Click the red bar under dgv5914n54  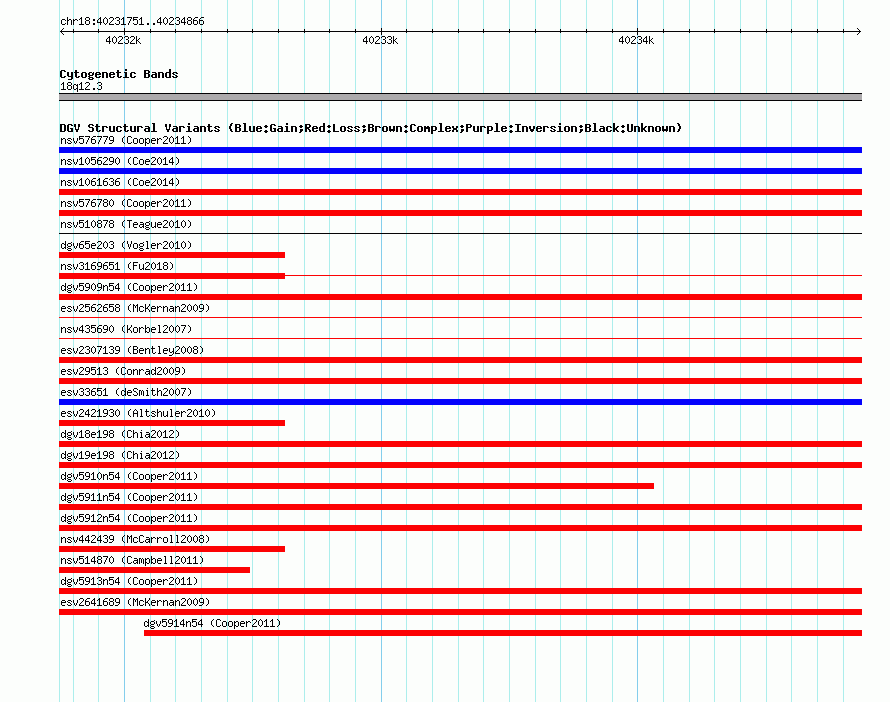click(503, 633)
